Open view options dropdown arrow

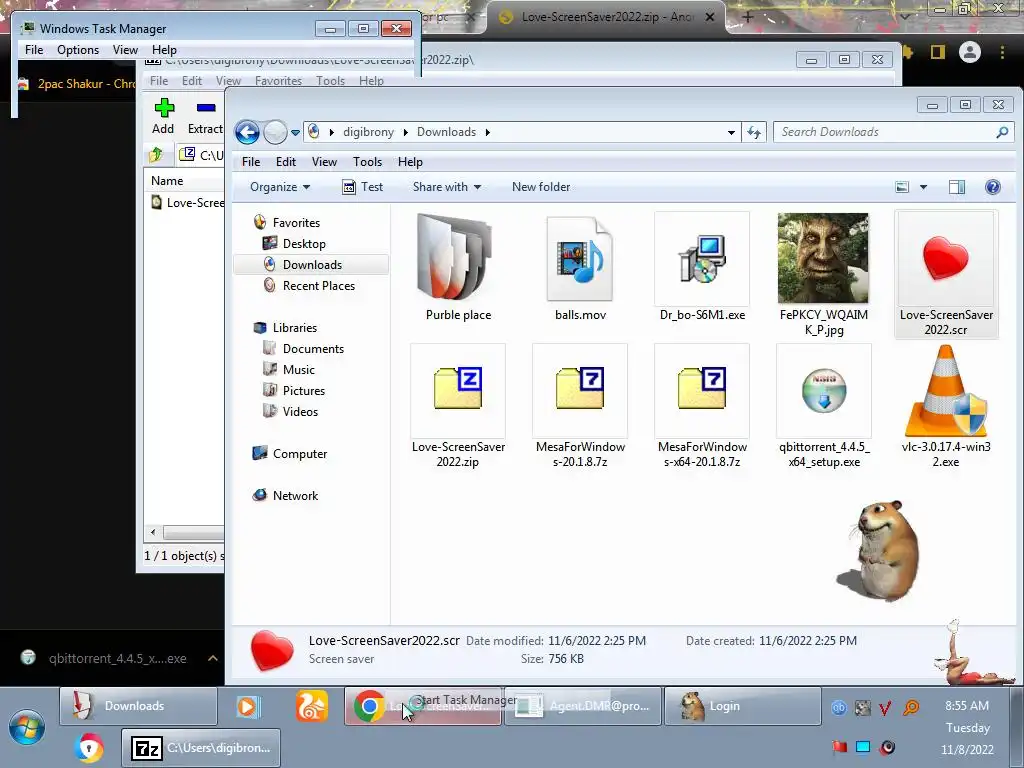tap(923, 187)
